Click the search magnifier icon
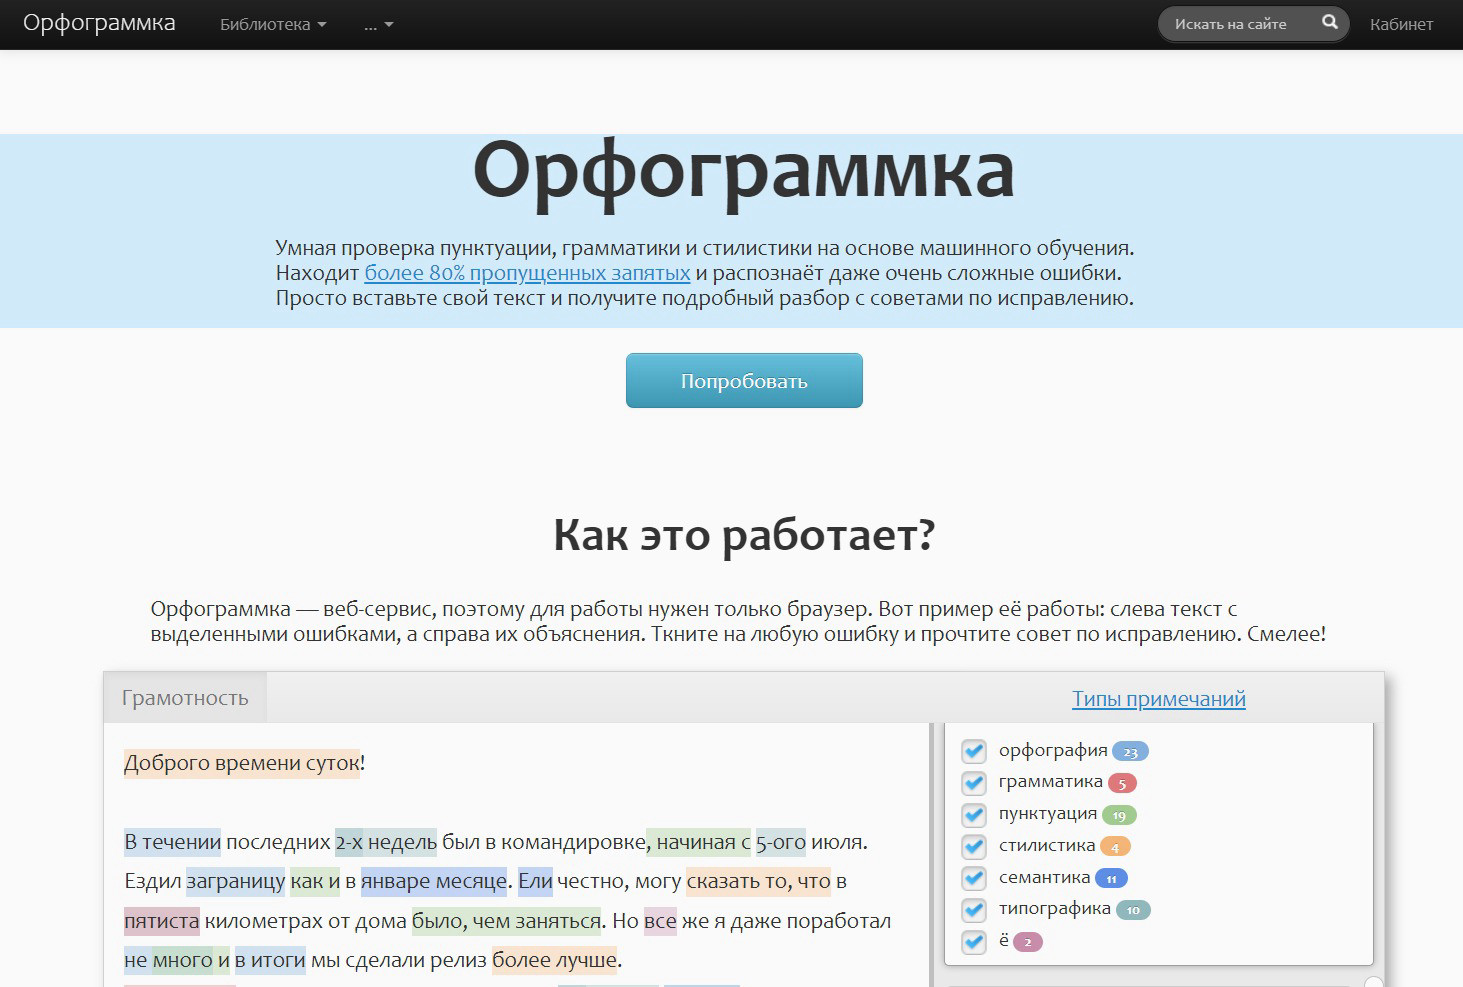The height and width of the screenshot is (987, 1463). click(x=1329, y=22)
